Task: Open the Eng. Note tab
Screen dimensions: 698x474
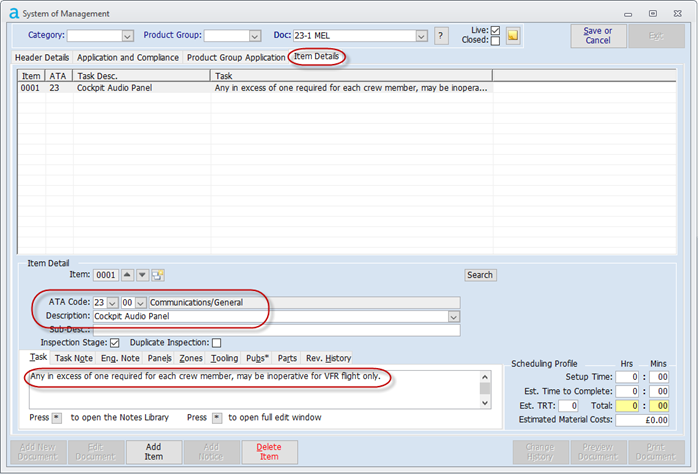Action: point(120,358)
